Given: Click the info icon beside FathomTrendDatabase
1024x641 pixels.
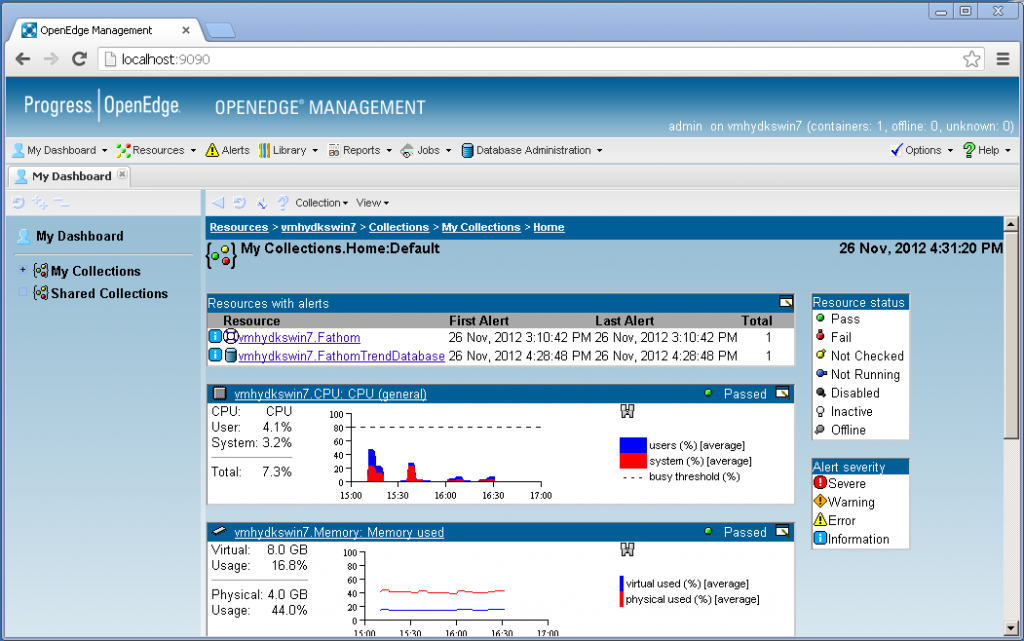Looking at the screenshot, I should click(215, 355).
